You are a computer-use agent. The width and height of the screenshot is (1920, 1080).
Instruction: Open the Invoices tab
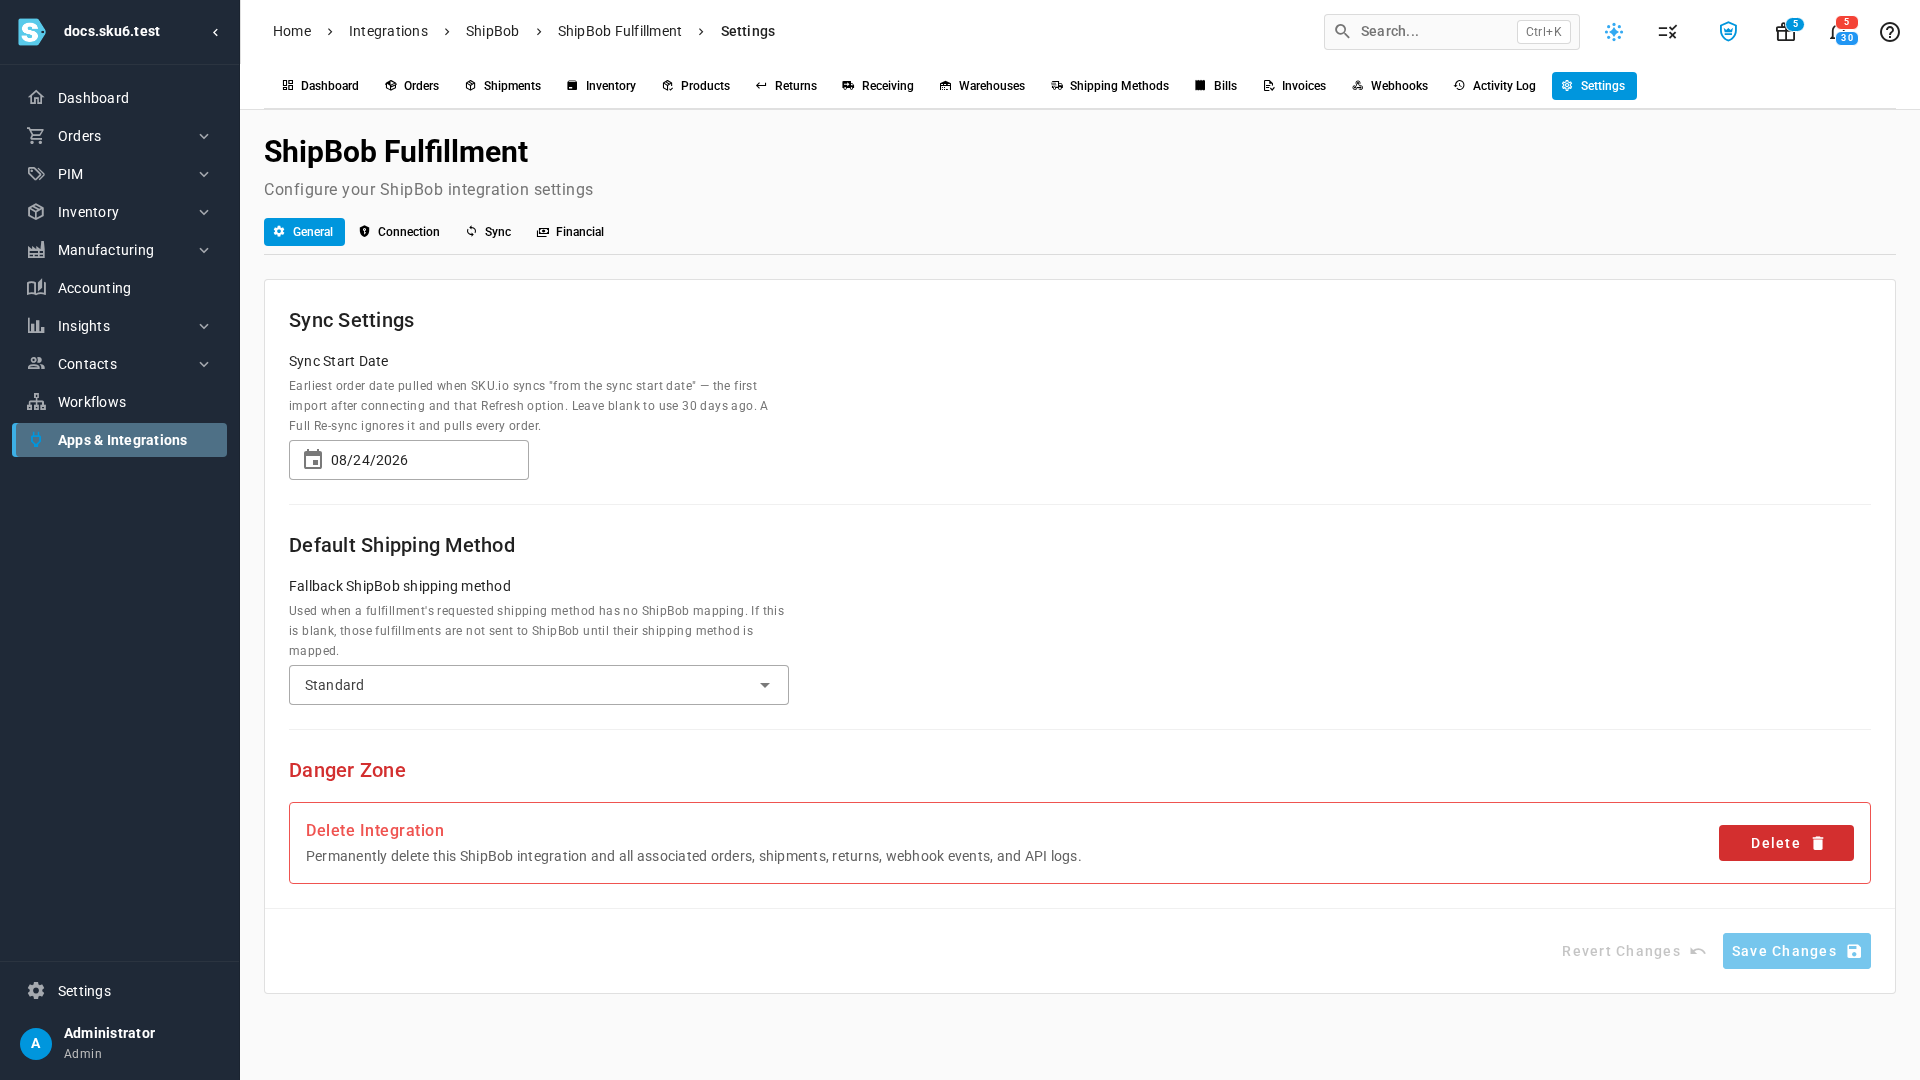point(1295,86)
